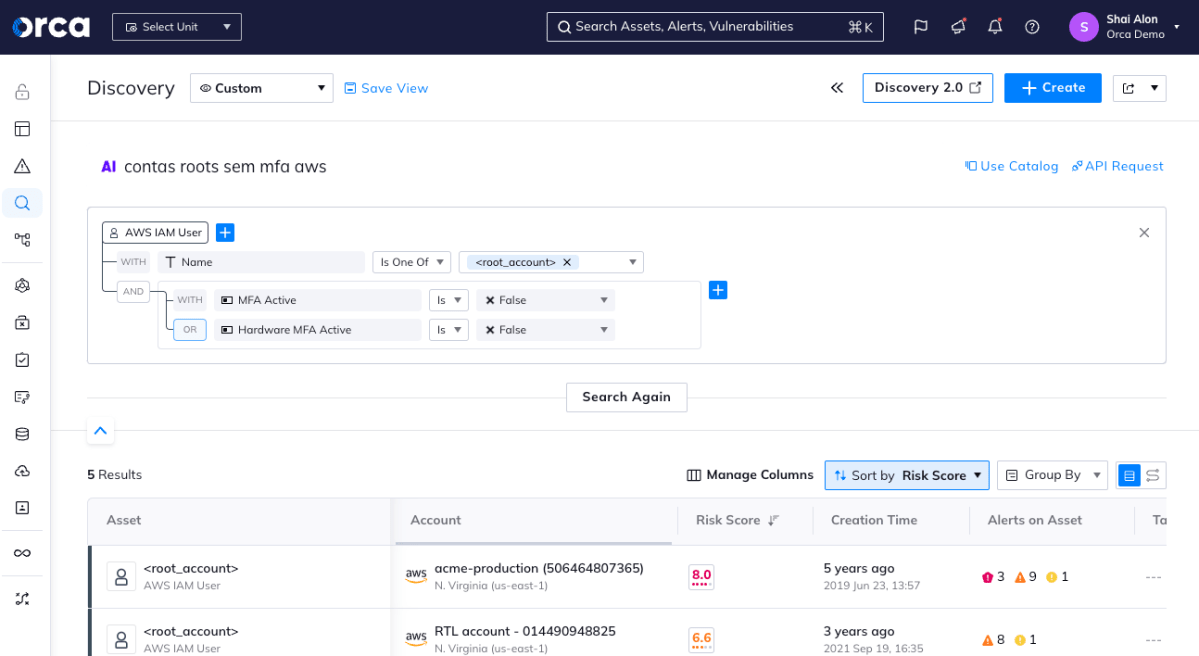Viewport: 1199px width, 656px height.
Task: Click the MFA Active attribute field
Action: tap(317, 300)
